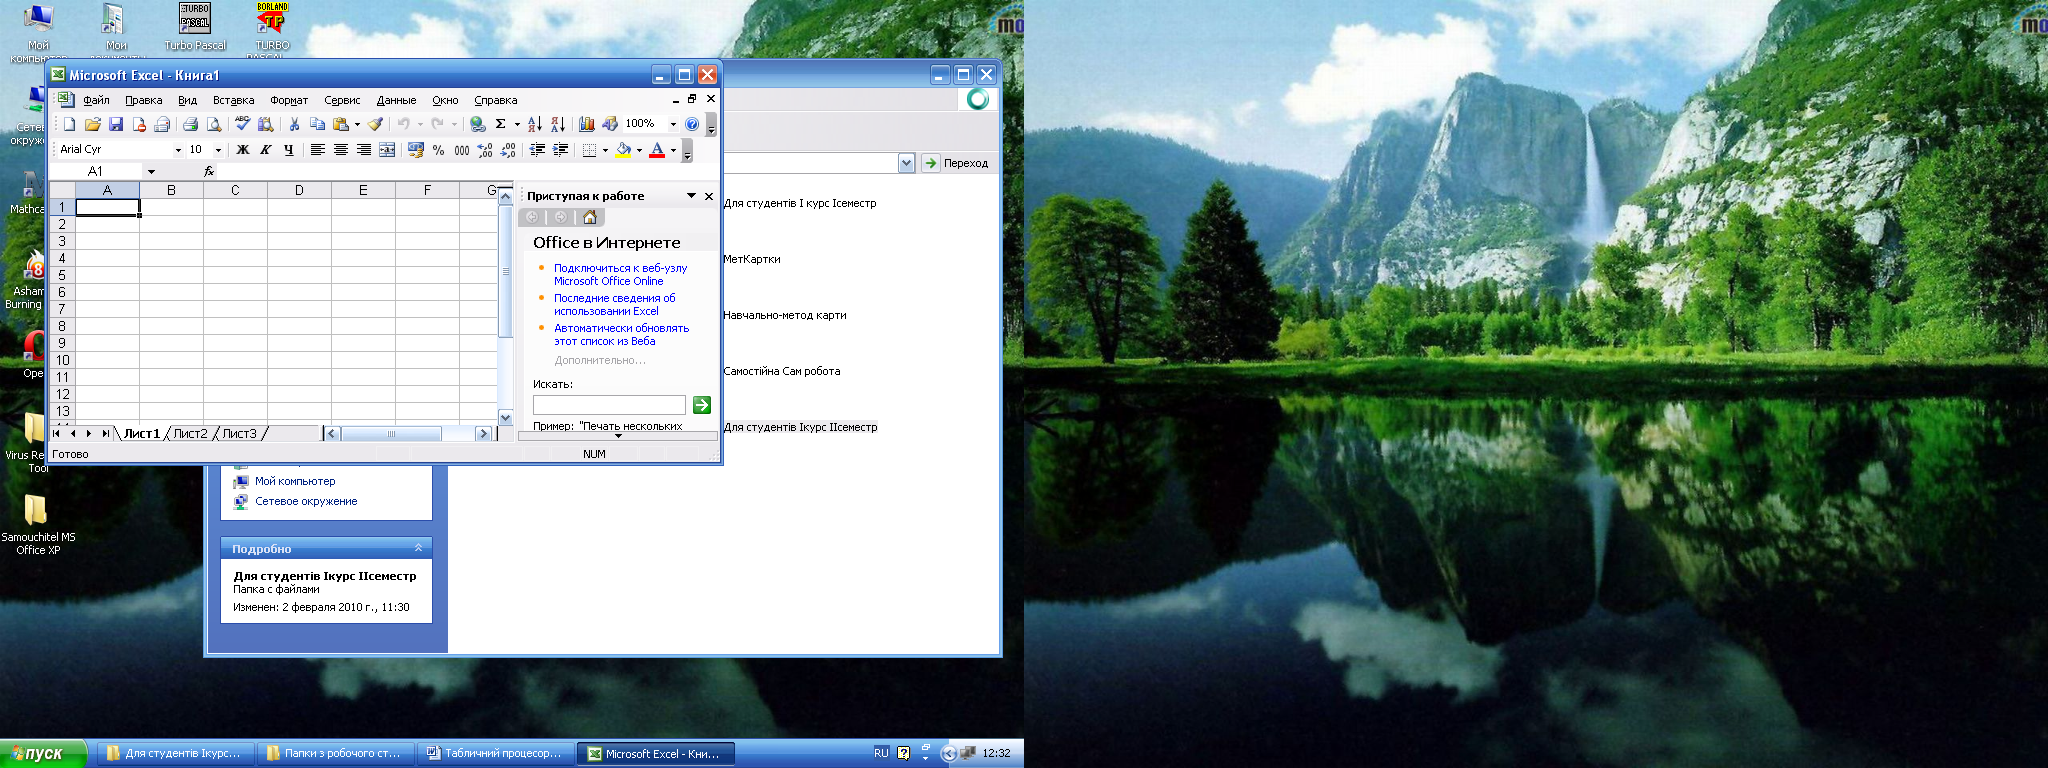
Task: Sort descending with the Я-А icon
Action: (558, 124)
